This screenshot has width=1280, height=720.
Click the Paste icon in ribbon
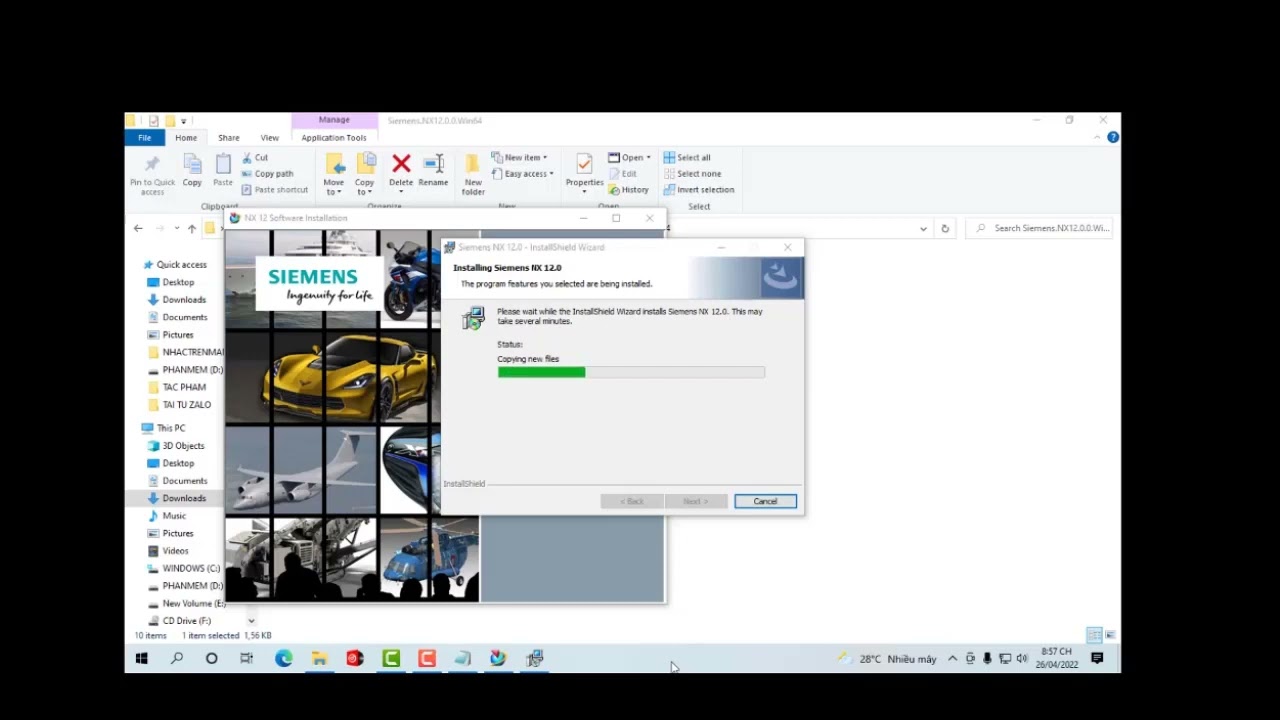[223, 163]
